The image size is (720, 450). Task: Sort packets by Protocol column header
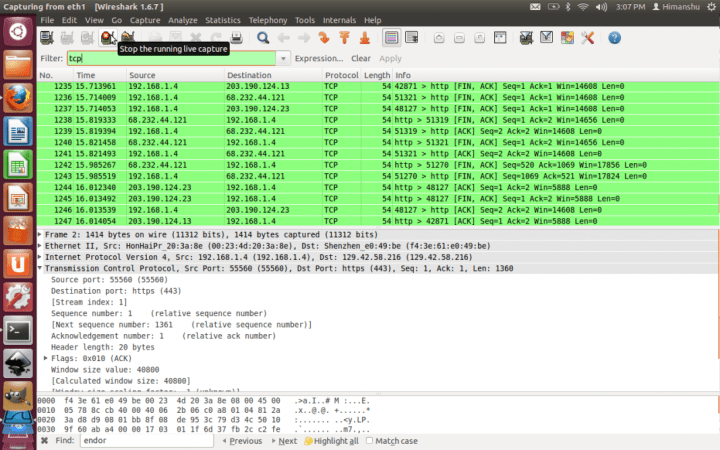pyautogui.click(x=342, y=75)
